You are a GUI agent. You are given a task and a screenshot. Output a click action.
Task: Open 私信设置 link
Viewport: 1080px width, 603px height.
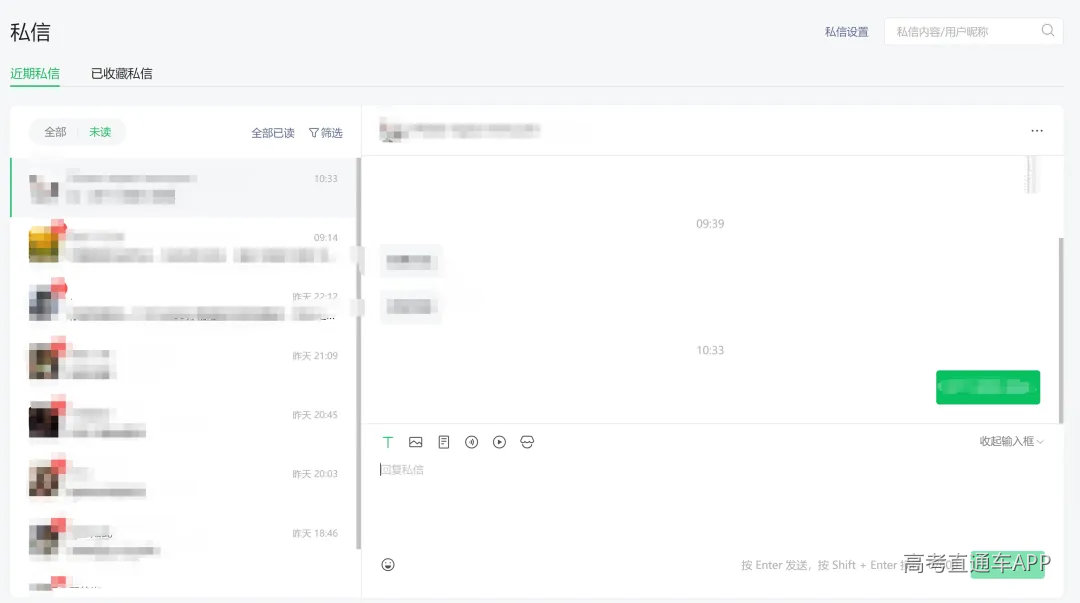point(847,32)
